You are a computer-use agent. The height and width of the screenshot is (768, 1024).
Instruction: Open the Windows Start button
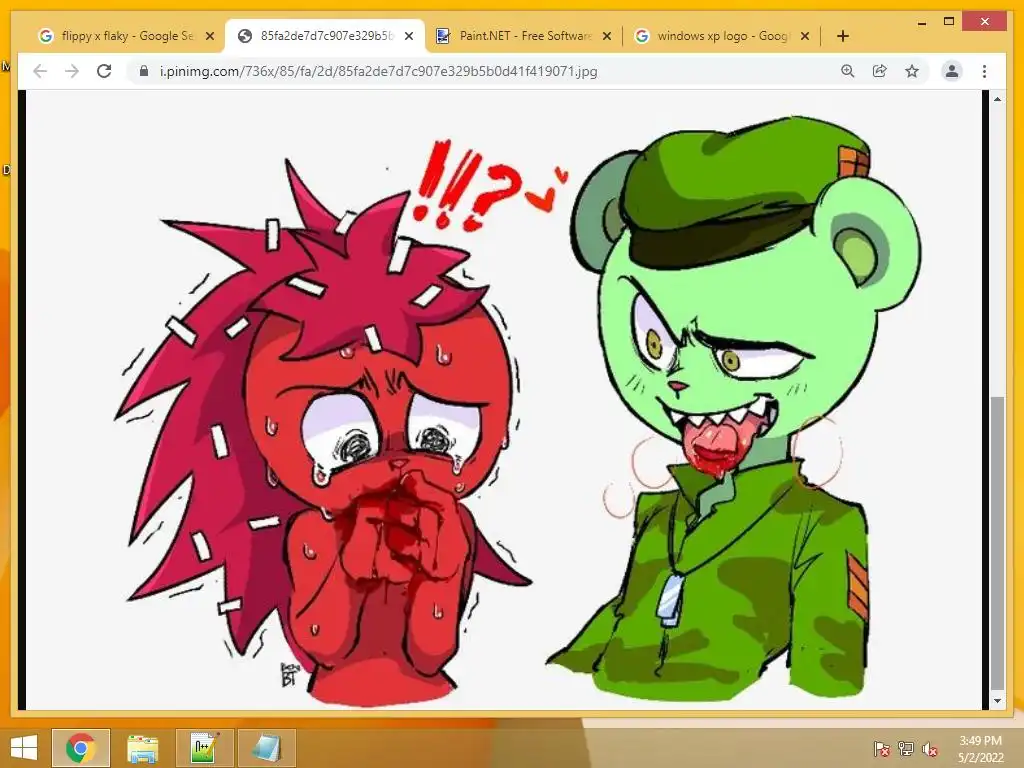[24, 748]
